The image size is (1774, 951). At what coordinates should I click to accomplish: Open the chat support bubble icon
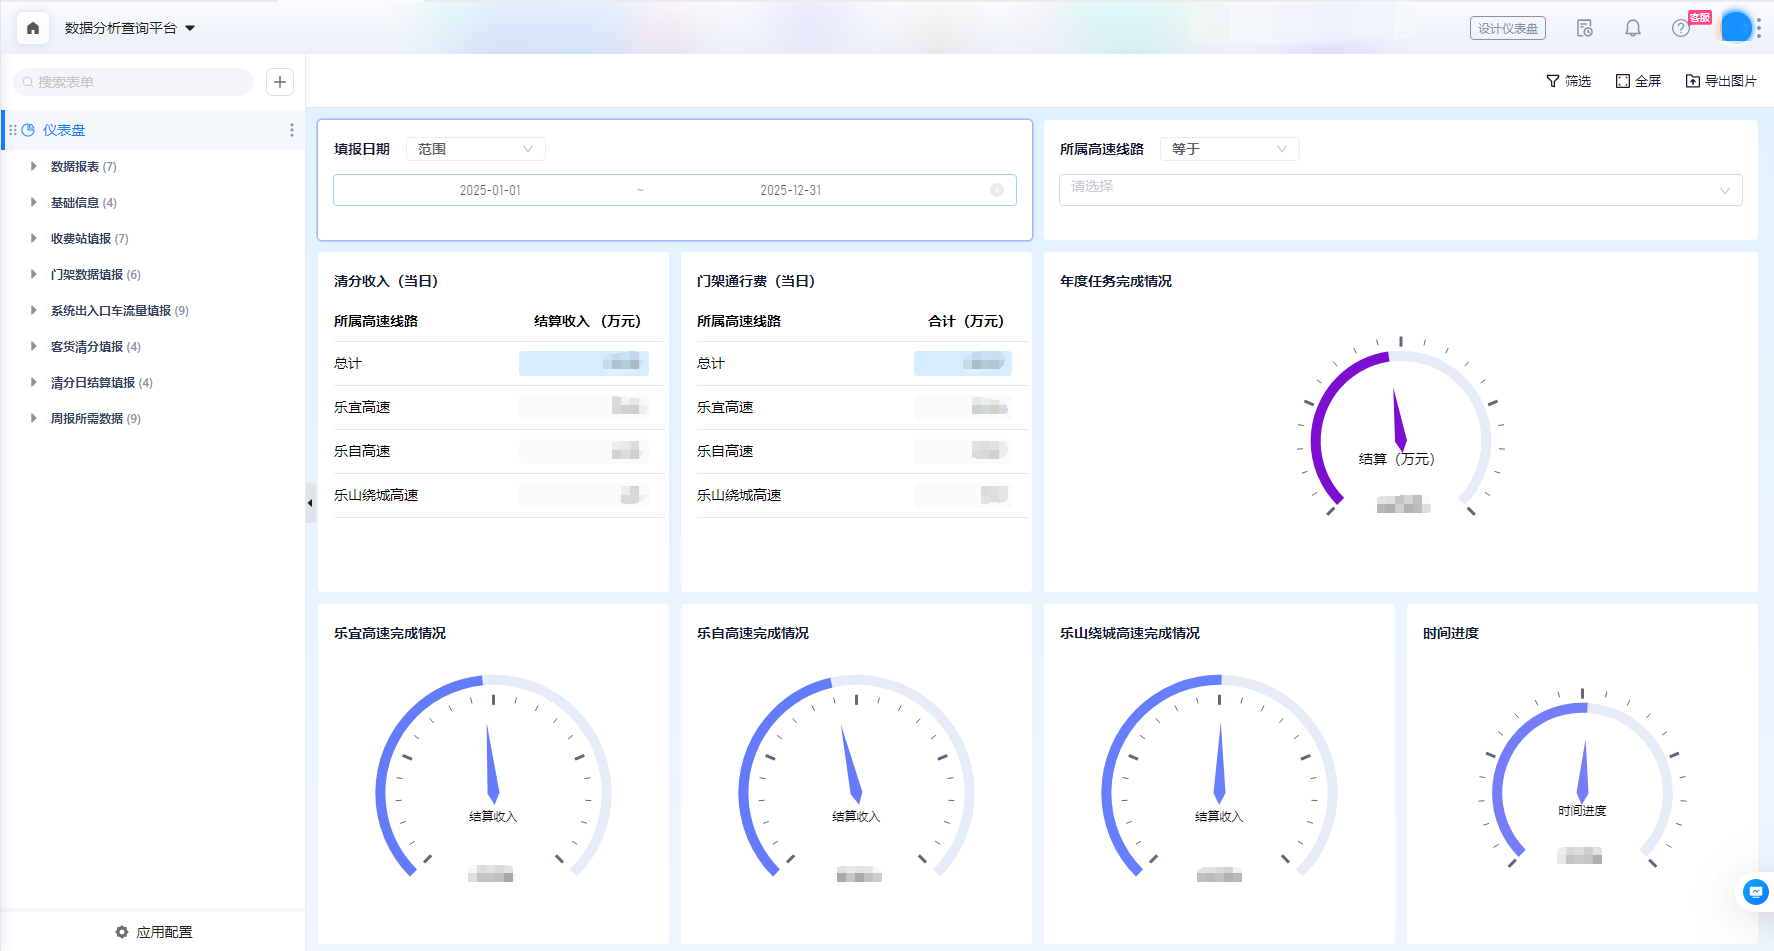(1755, 891)
